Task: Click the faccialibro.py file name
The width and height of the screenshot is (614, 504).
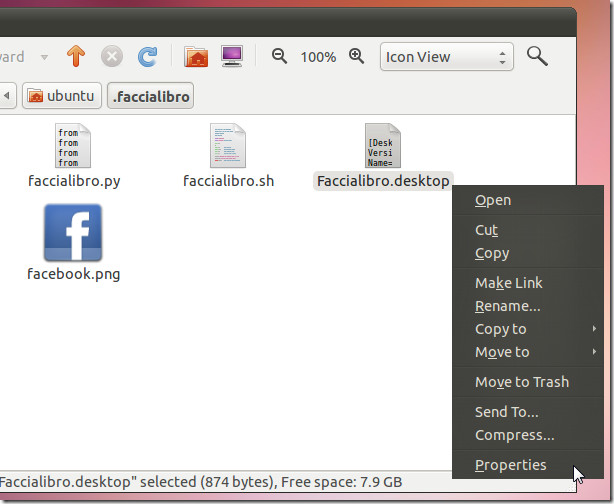Action: tap(74, 181)
